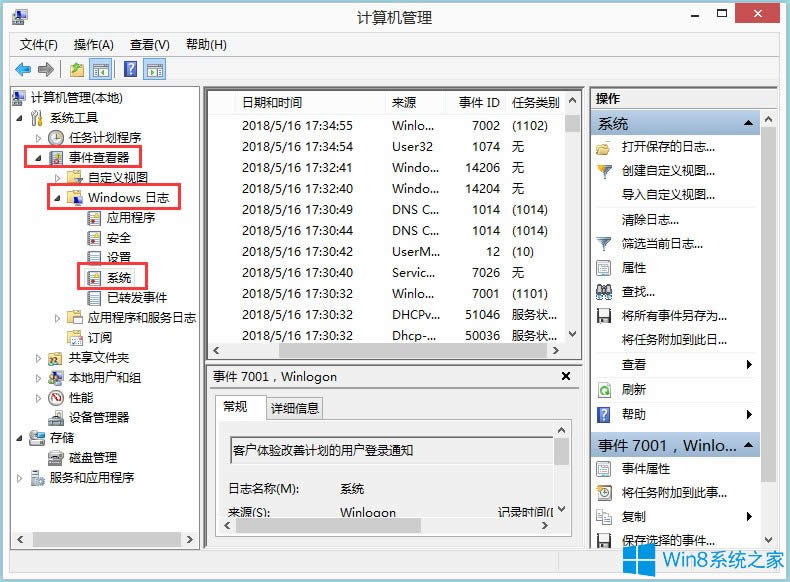The image size is (790, 582).
Task: Click the binoculars icon beside 查找
Action: pyautogui.click(x=603, y=292)
